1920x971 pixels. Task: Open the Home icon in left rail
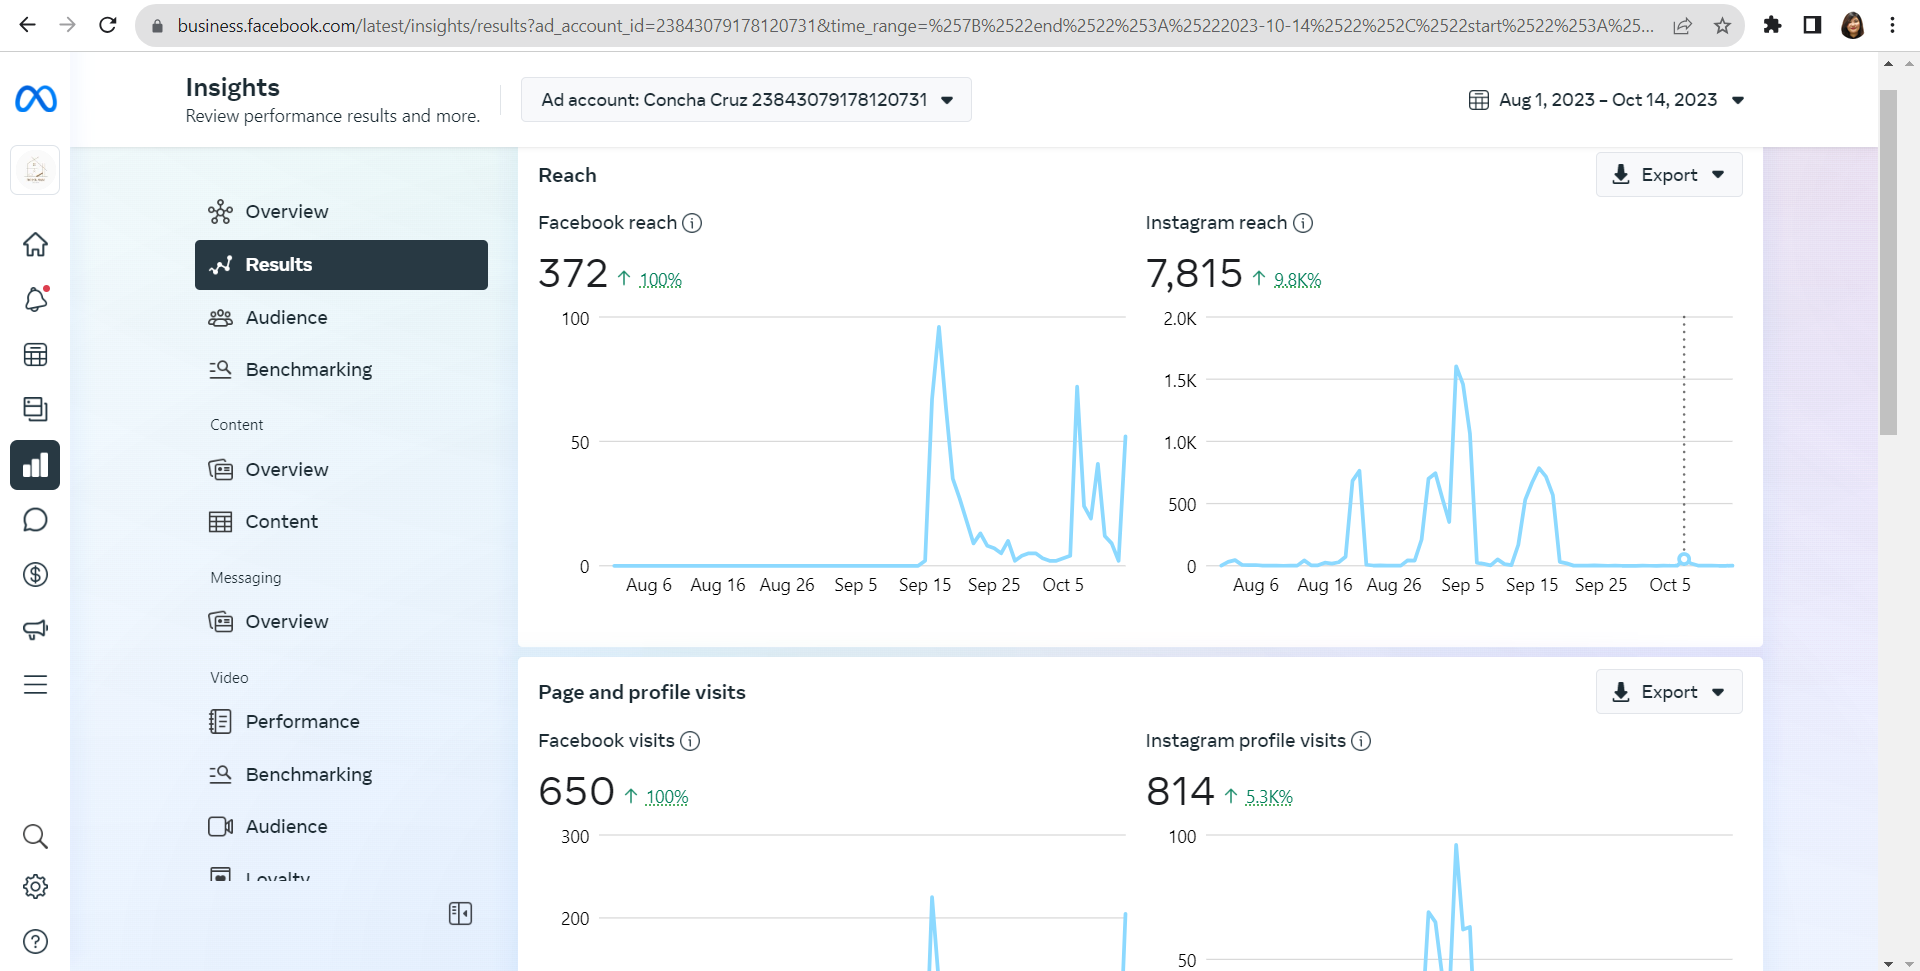coord(36,244)
